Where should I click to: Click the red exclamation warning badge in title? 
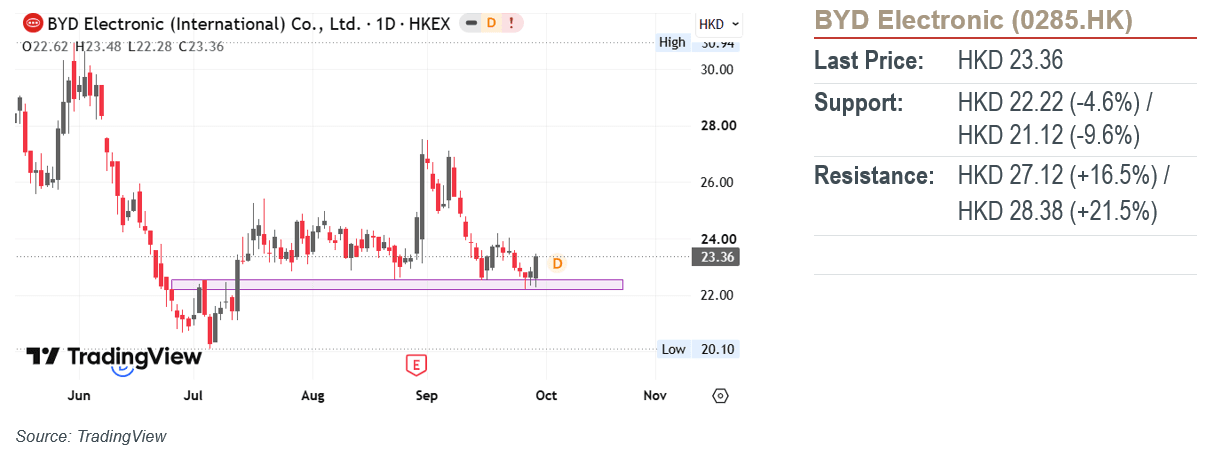coord(512,22)
